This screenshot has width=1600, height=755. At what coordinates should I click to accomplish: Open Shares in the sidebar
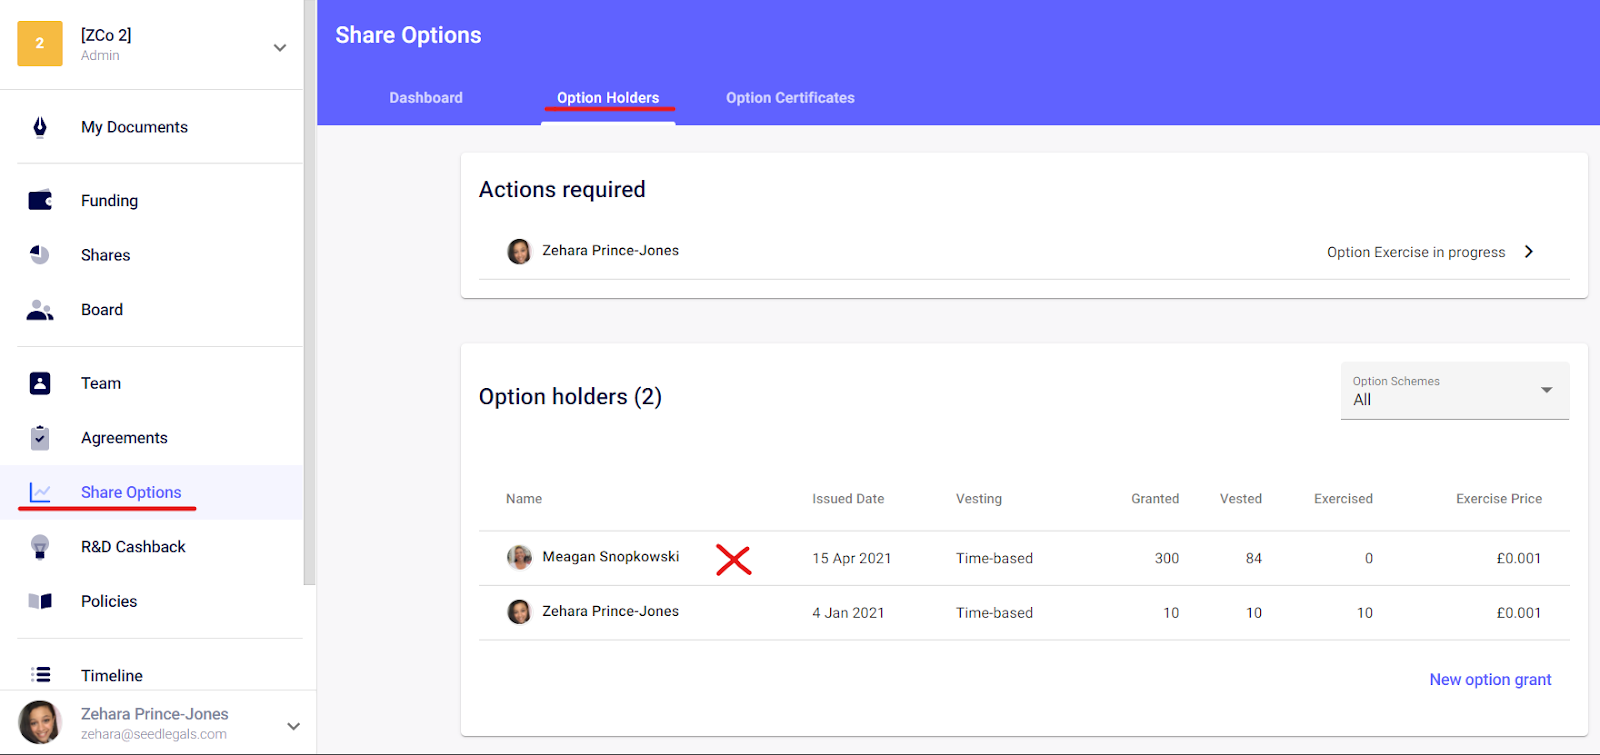tap(105, 255)
